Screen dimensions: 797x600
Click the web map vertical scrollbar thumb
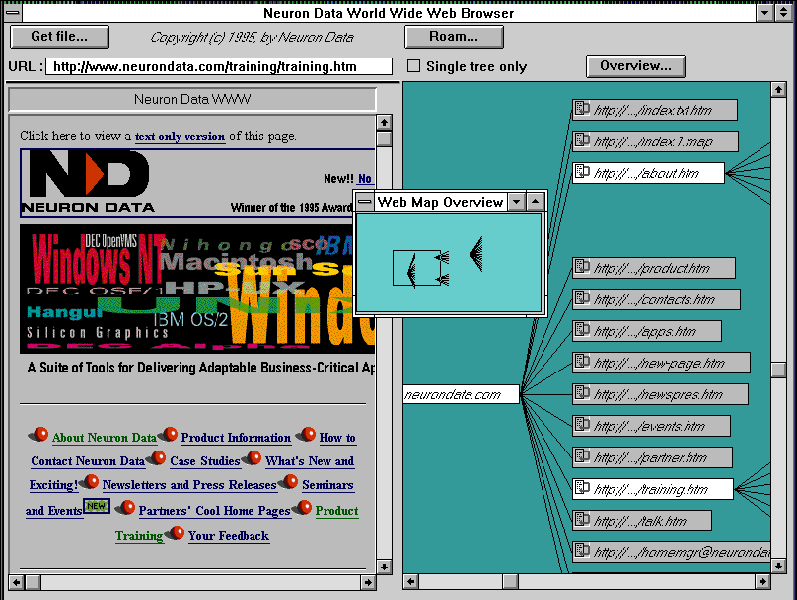[x=778, y=370]
